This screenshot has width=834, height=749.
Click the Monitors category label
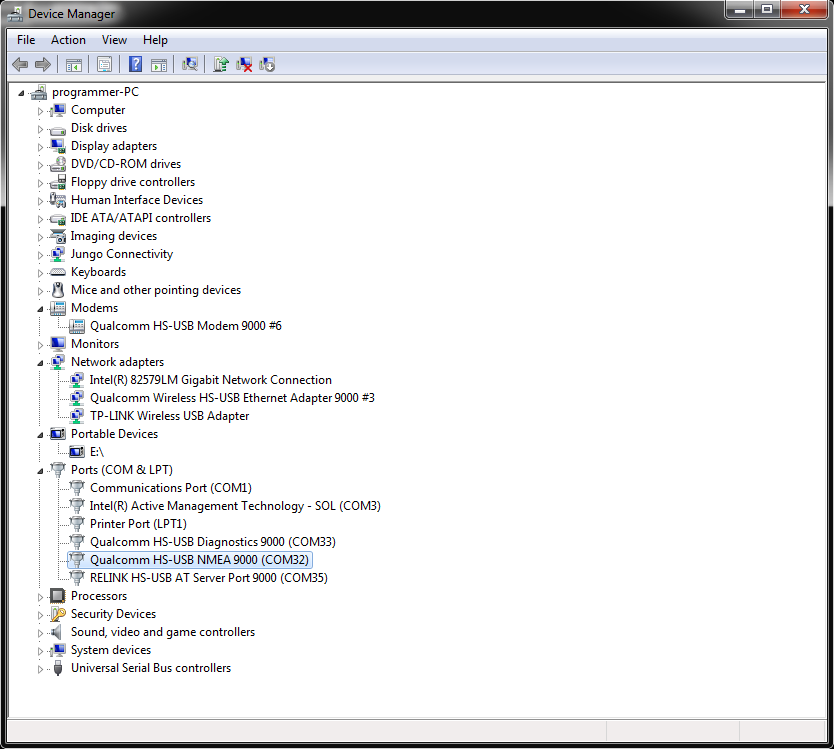[95, 344]
